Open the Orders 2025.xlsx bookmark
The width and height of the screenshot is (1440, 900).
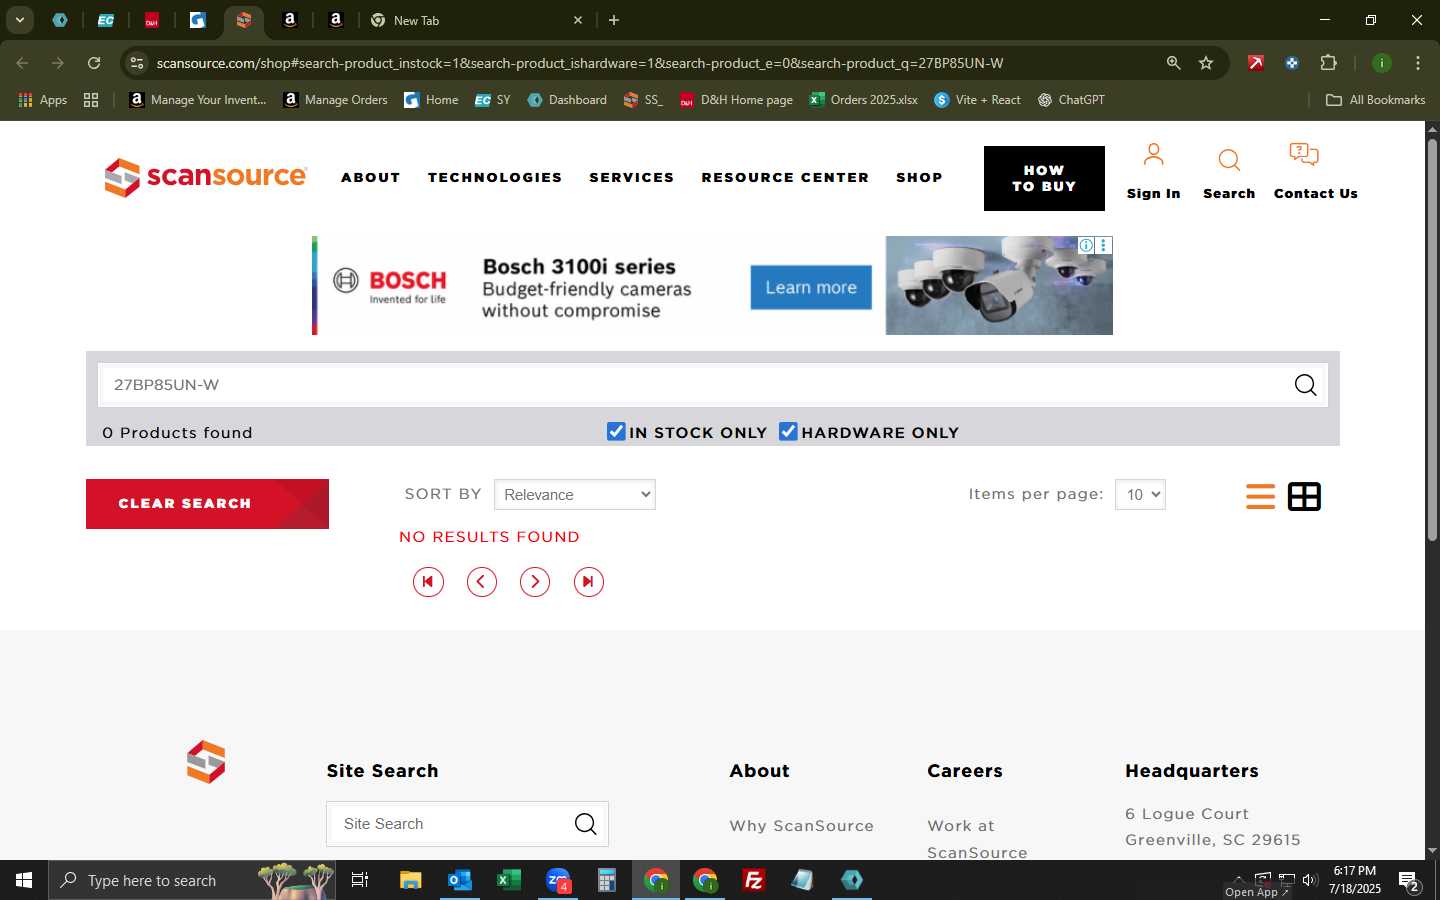(864, 100)
